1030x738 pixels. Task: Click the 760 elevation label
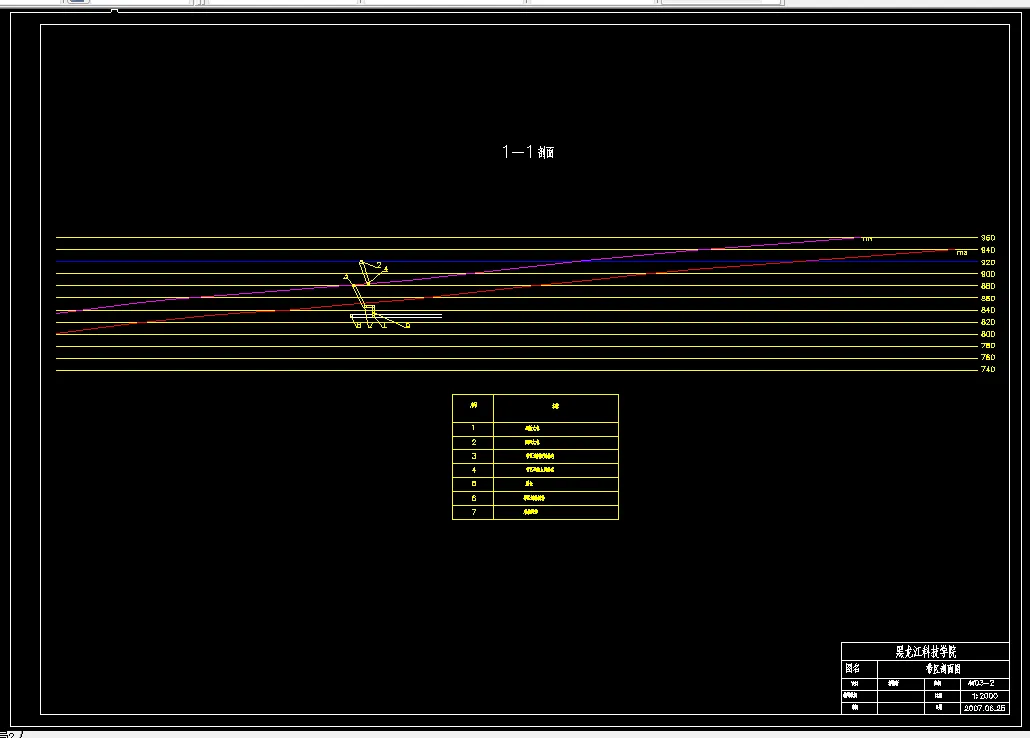[987, 357]
